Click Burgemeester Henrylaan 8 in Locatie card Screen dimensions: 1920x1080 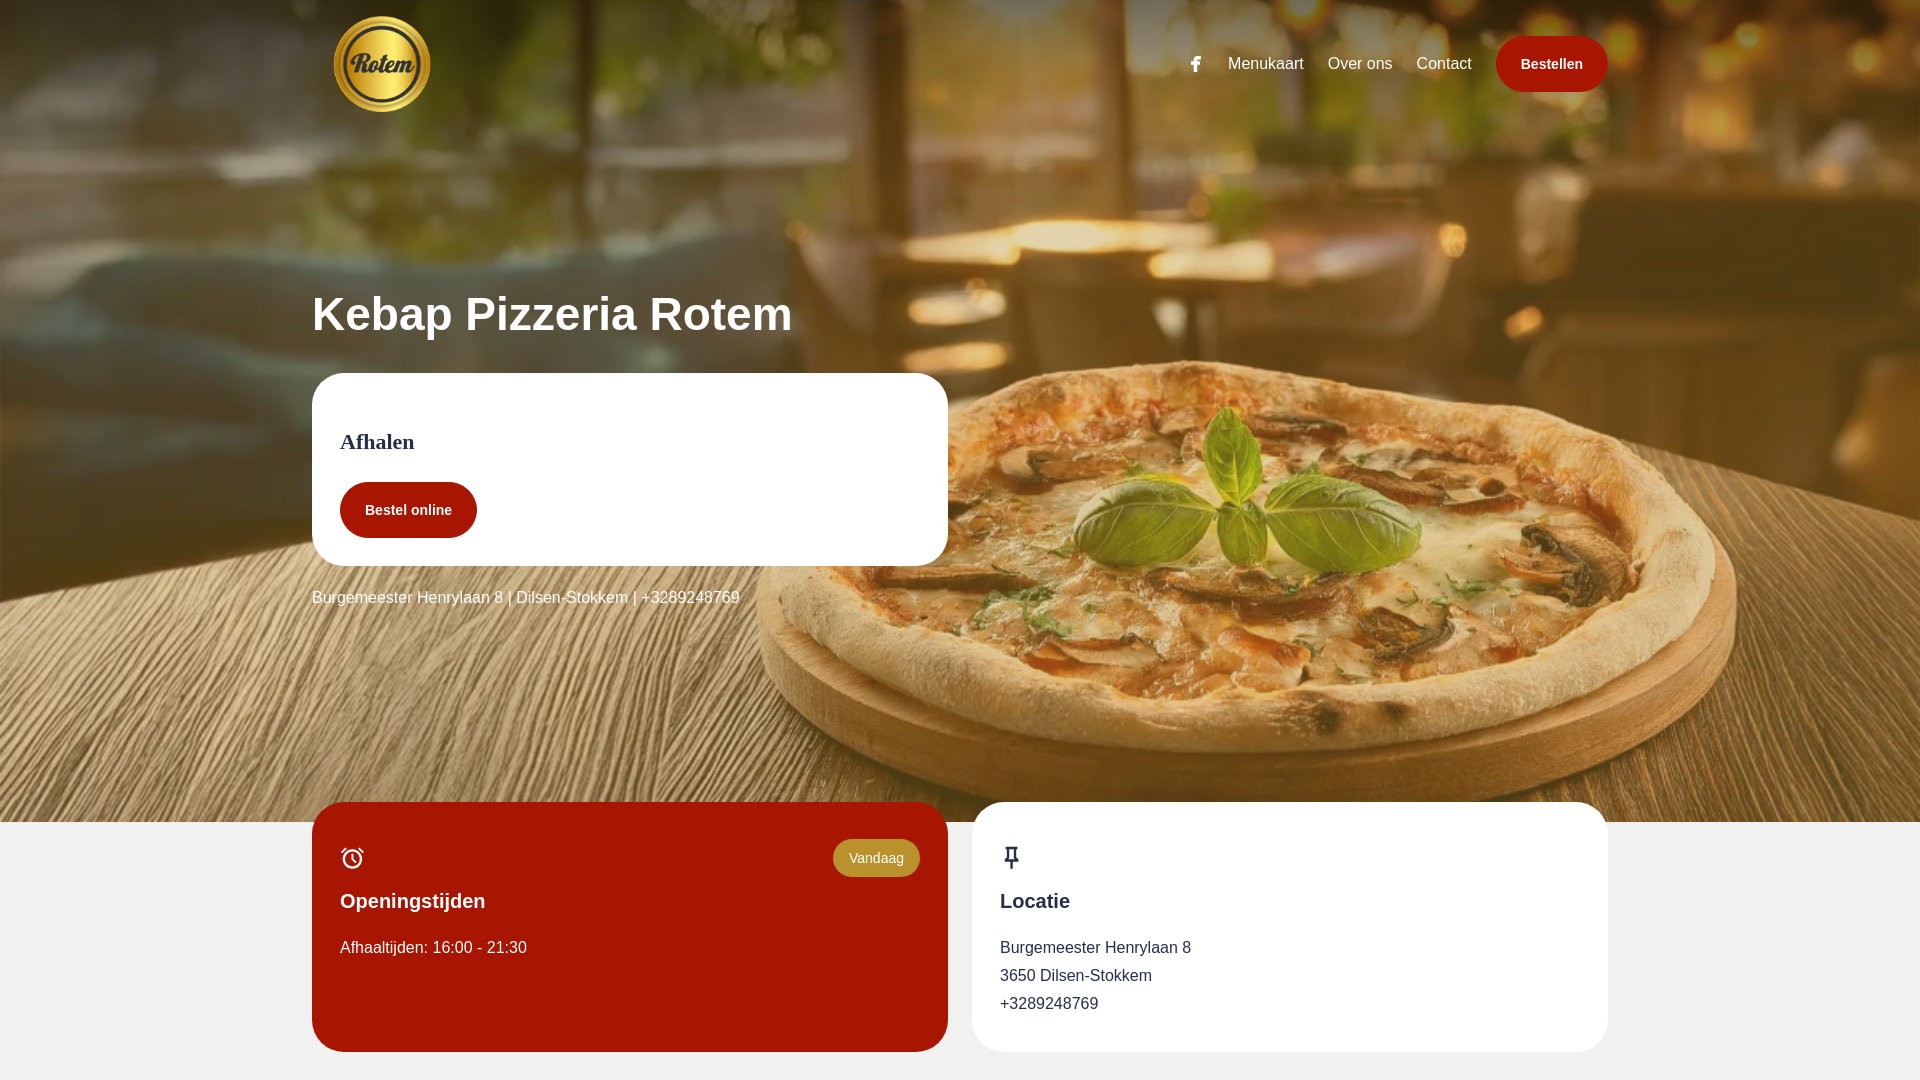(x=1095, y=948)
